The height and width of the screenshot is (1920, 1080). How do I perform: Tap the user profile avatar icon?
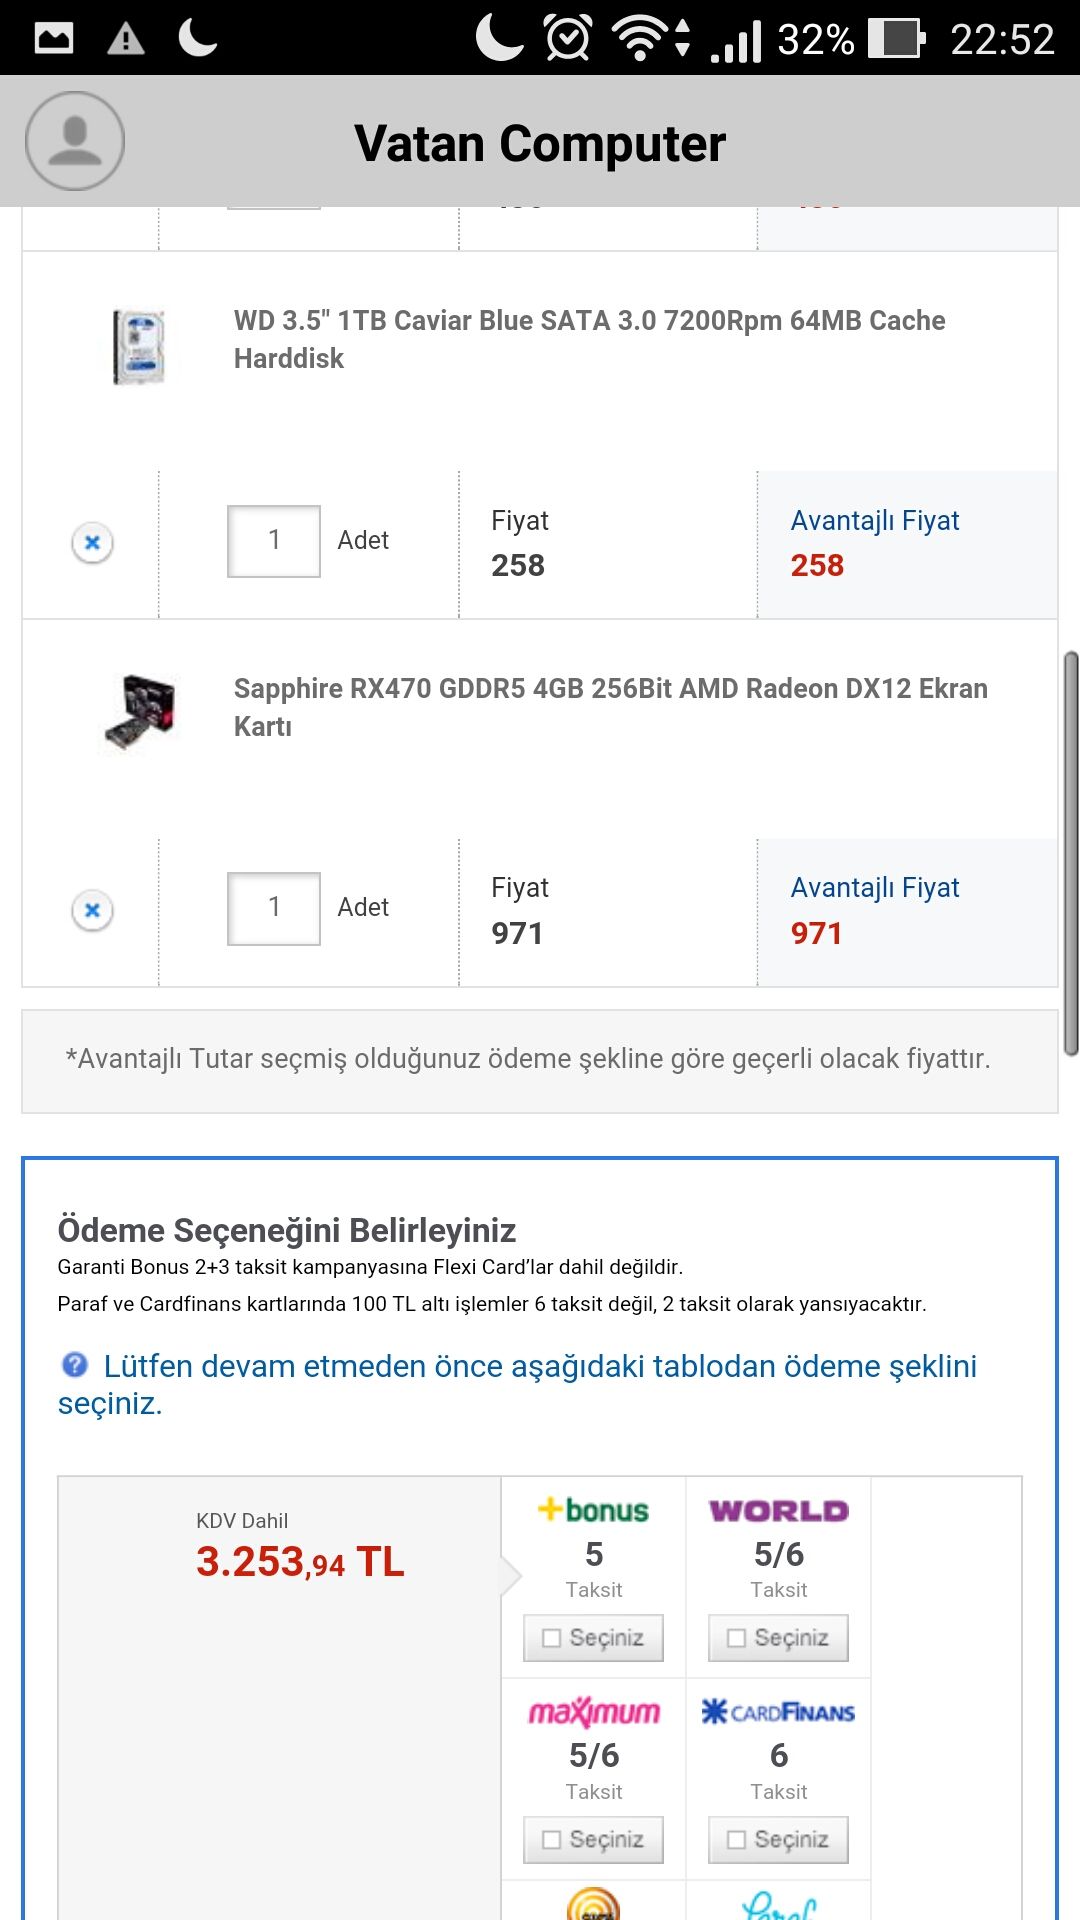tap(75, 141)
